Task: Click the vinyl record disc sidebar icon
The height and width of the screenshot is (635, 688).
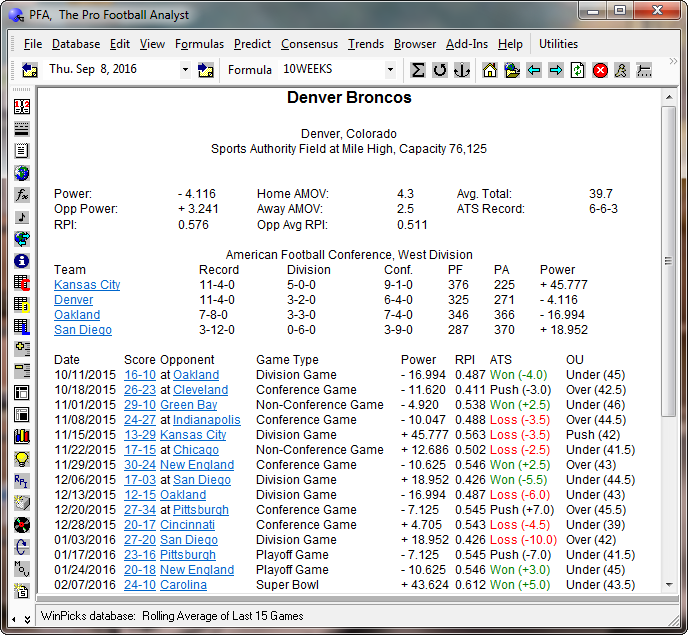Action: click(22, 525)
